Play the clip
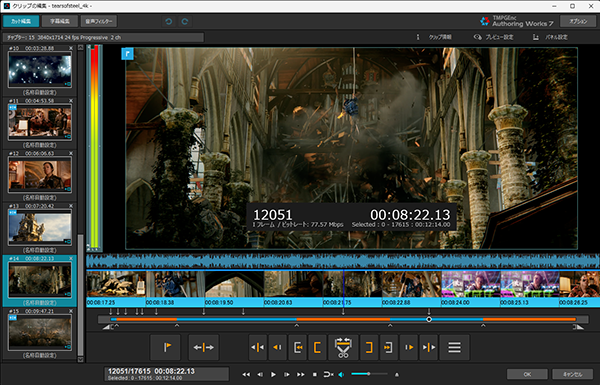 point(273,374)
